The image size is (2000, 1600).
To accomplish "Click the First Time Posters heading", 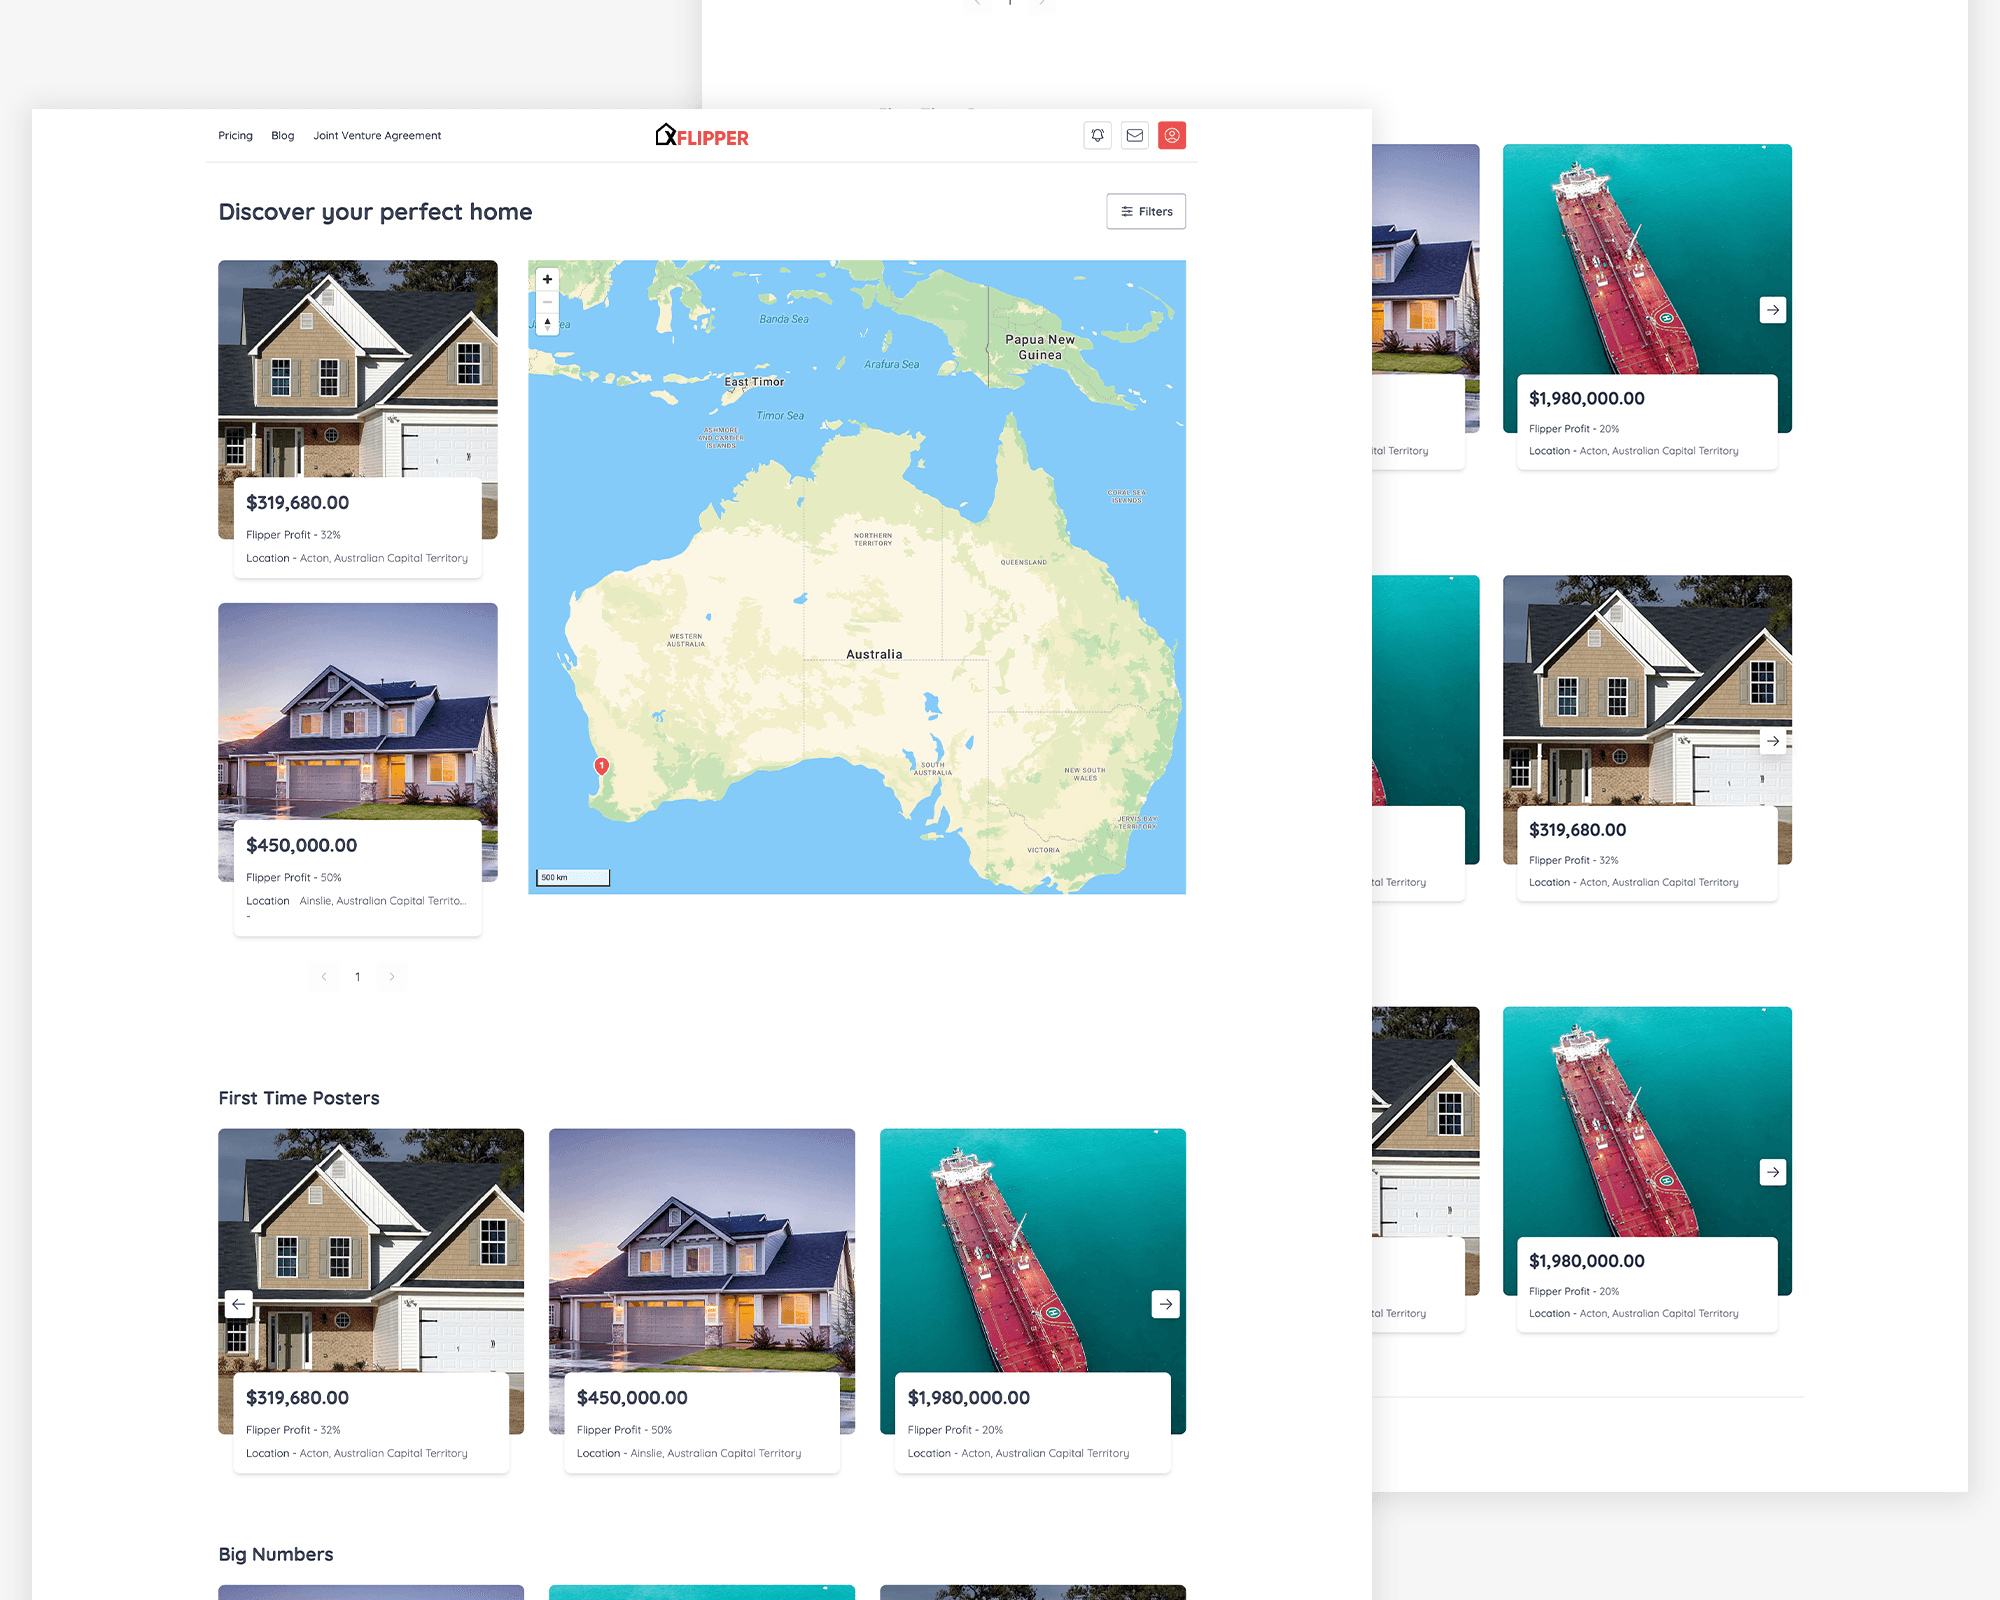I will click(299, 1098).
